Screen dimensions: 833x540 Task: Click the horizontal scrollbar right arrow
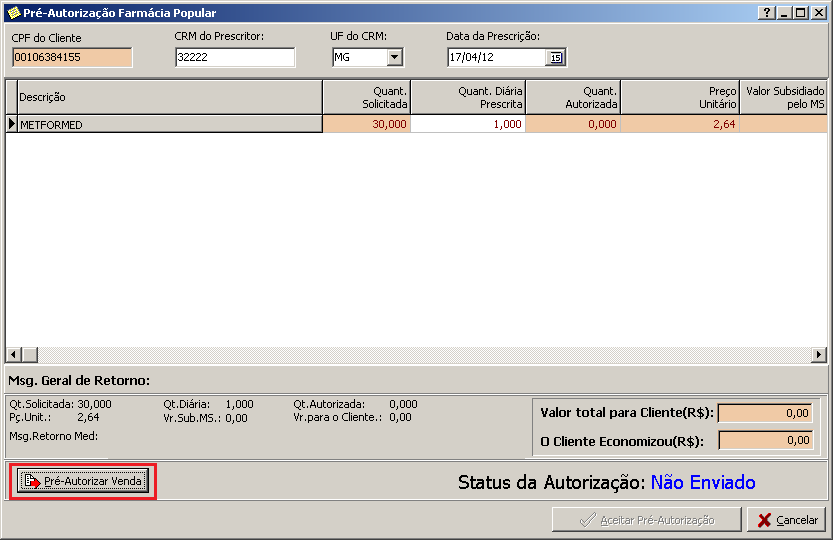click(x=819, y=355)
